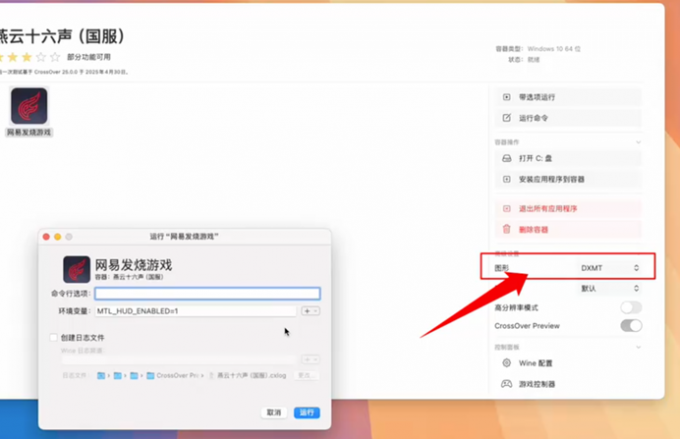
Task: Click the 更改 button next to the log file path
Action: click(x=306, y=376)
